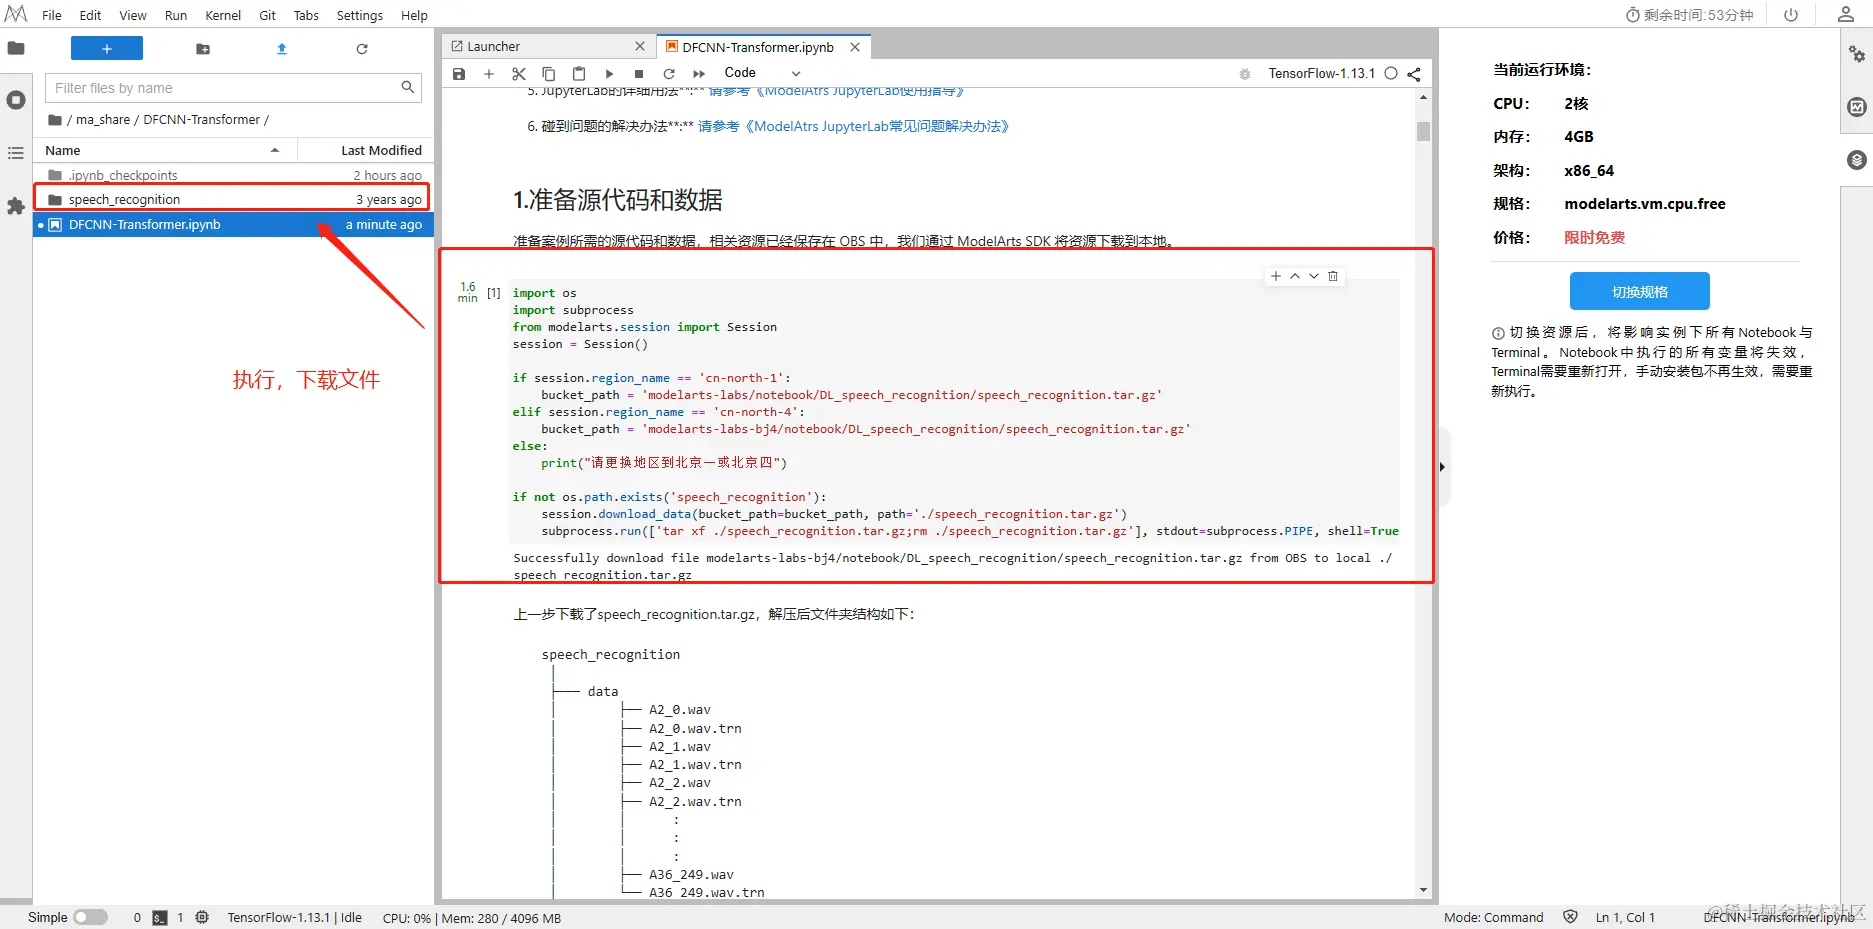Show the table of contents panel
Image resolution: width=1873 pixels, height=929 pixels.
(16, 153)
